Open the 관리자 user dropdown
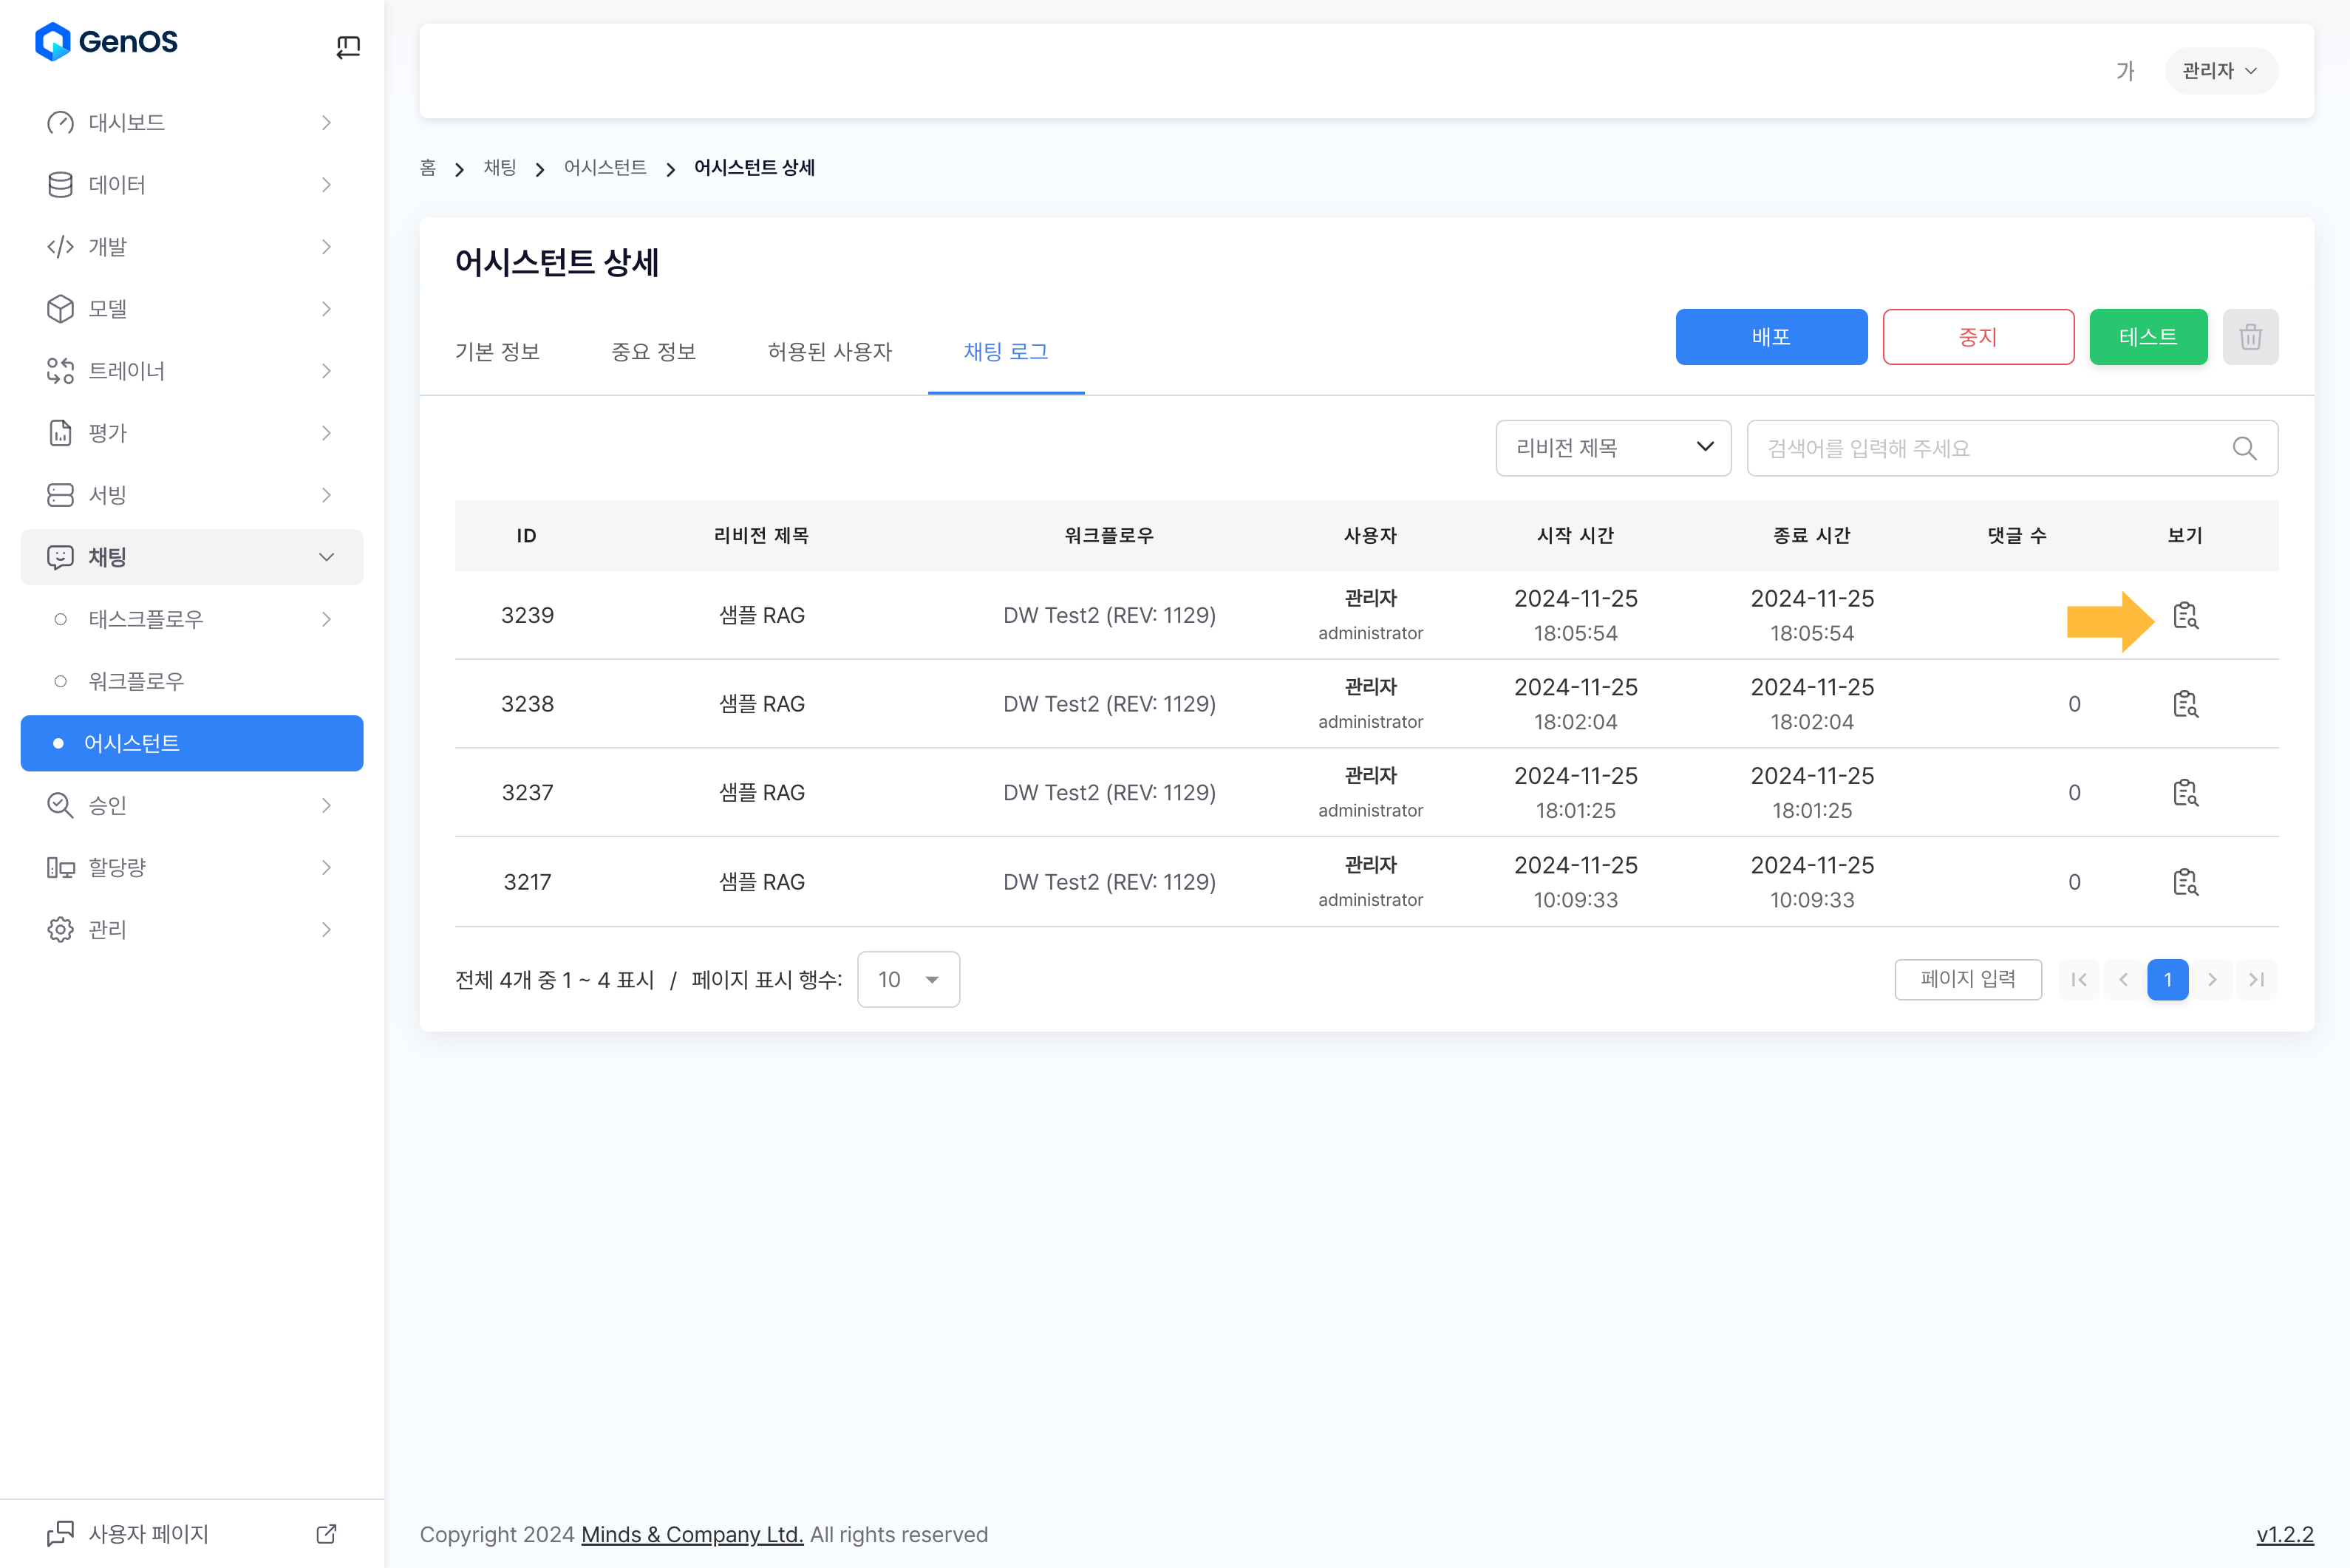 (2220, 71)
